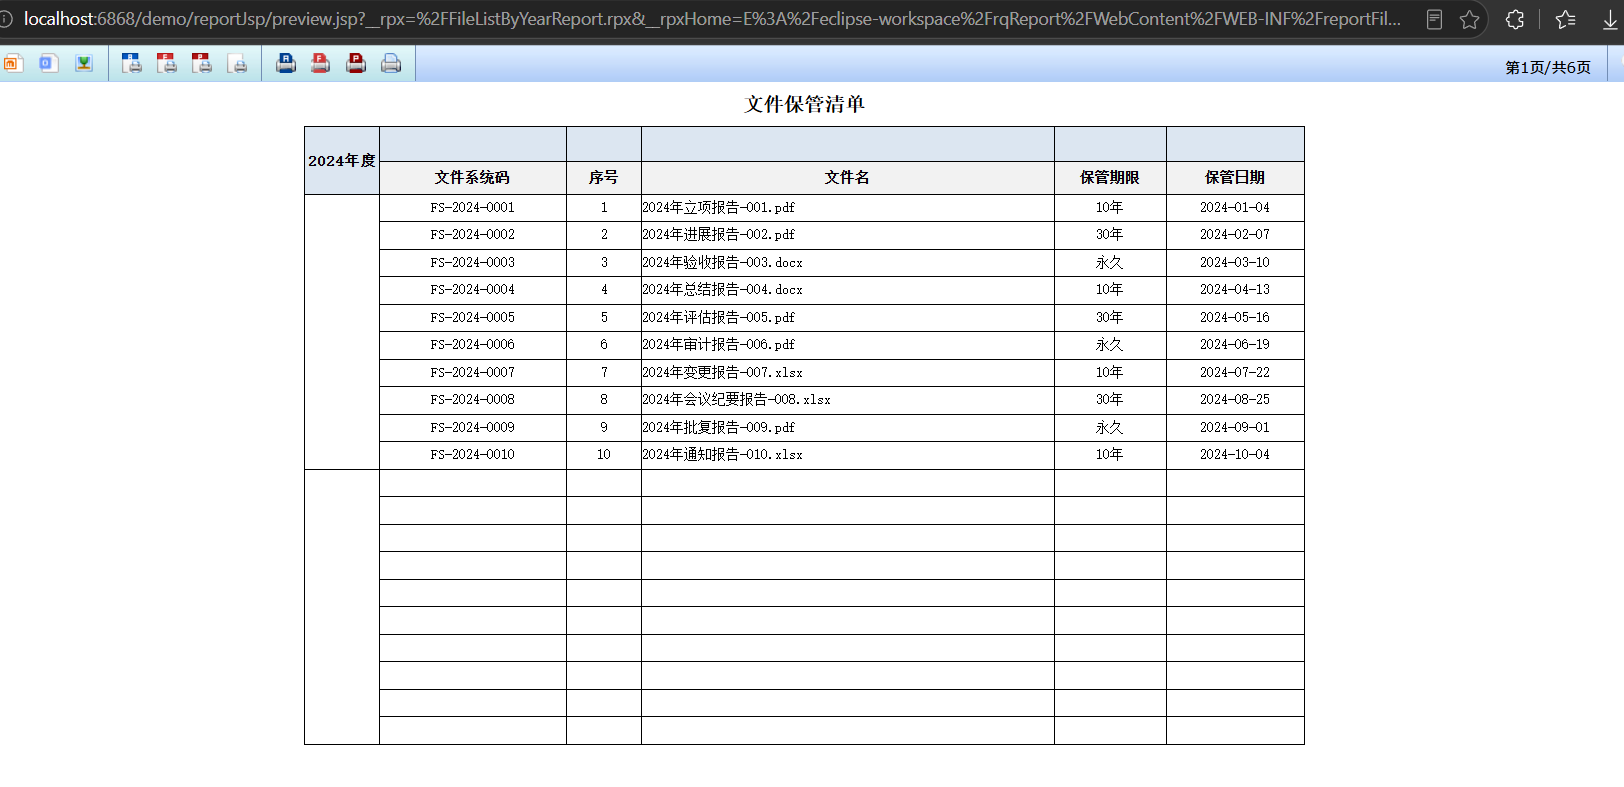
Task: Click print preview icon with dark-red P
Action: coord(202,63)
